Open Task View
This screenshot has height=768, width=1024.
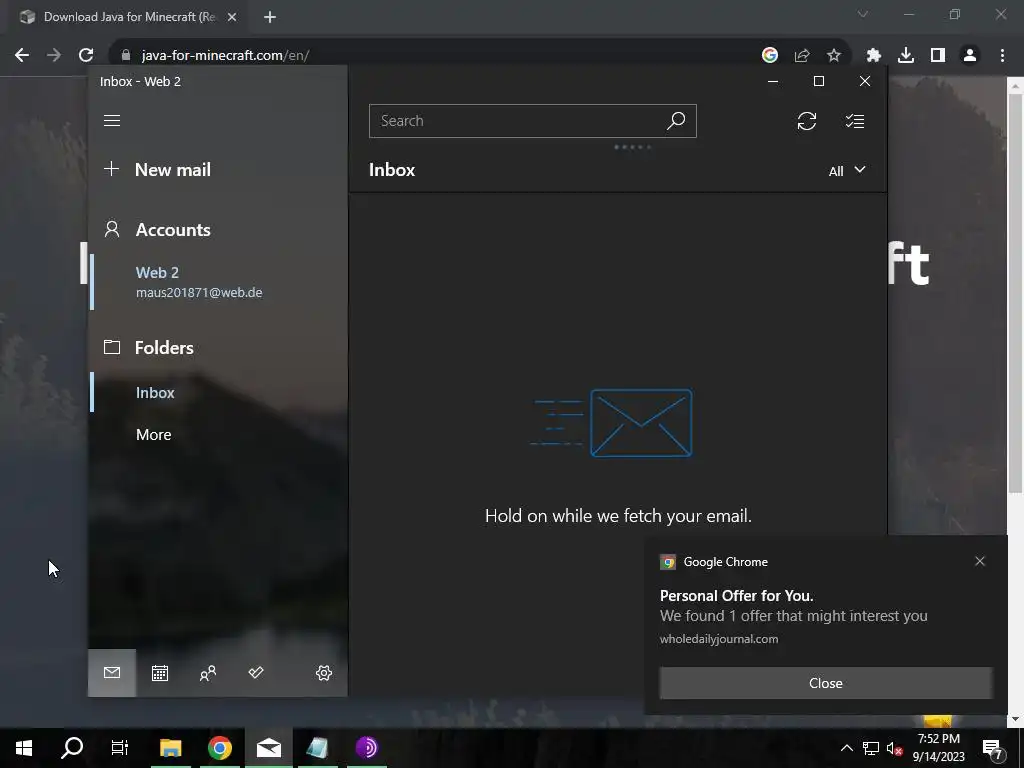click(x=120, y=748)
